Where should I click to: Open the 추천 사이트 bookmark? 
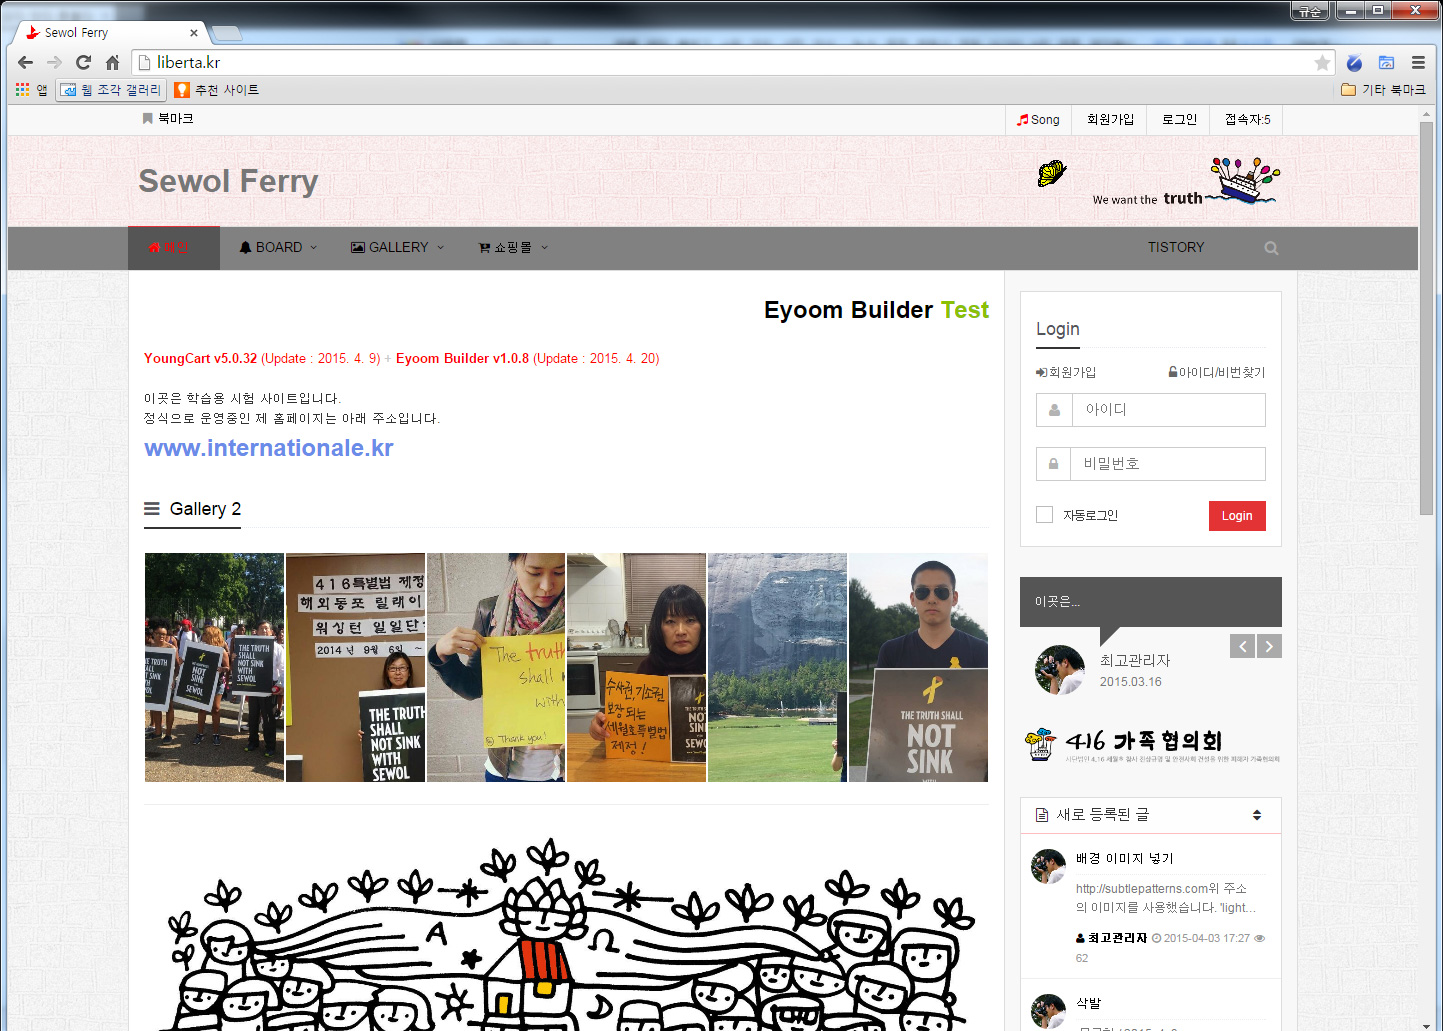217,90
